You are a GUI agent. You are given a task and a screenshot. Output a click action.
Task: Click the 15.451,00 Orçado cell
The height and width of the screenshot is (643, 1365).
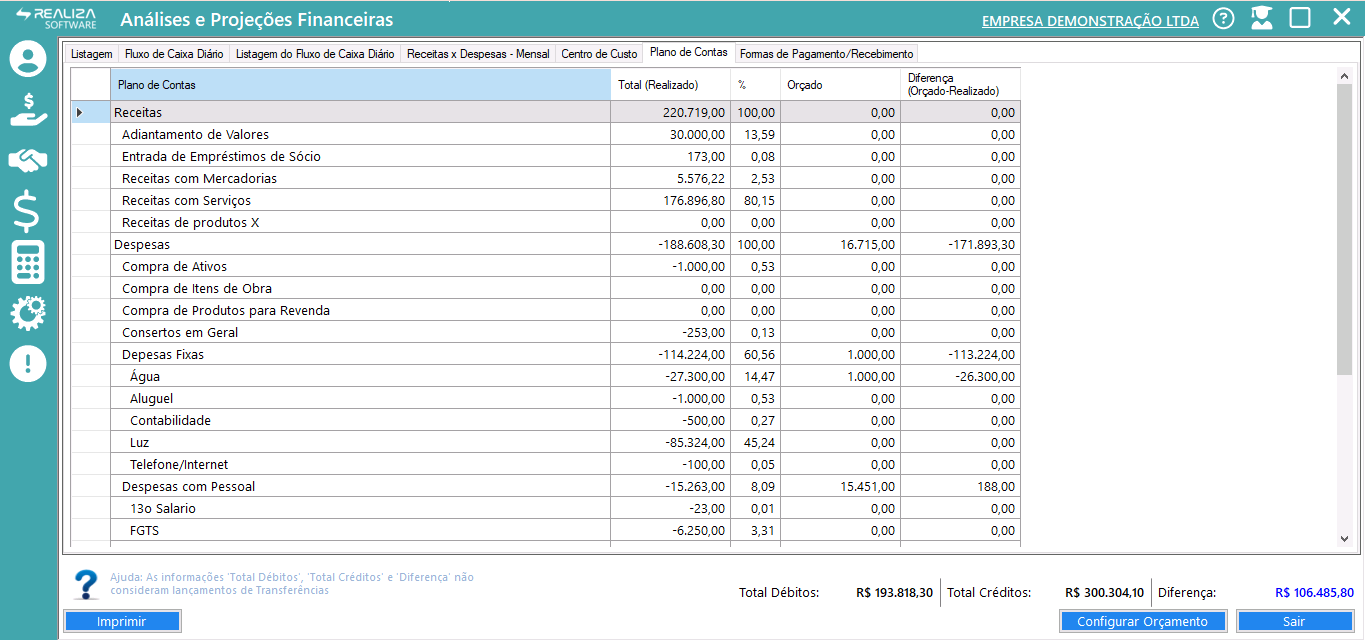point(840,487)
